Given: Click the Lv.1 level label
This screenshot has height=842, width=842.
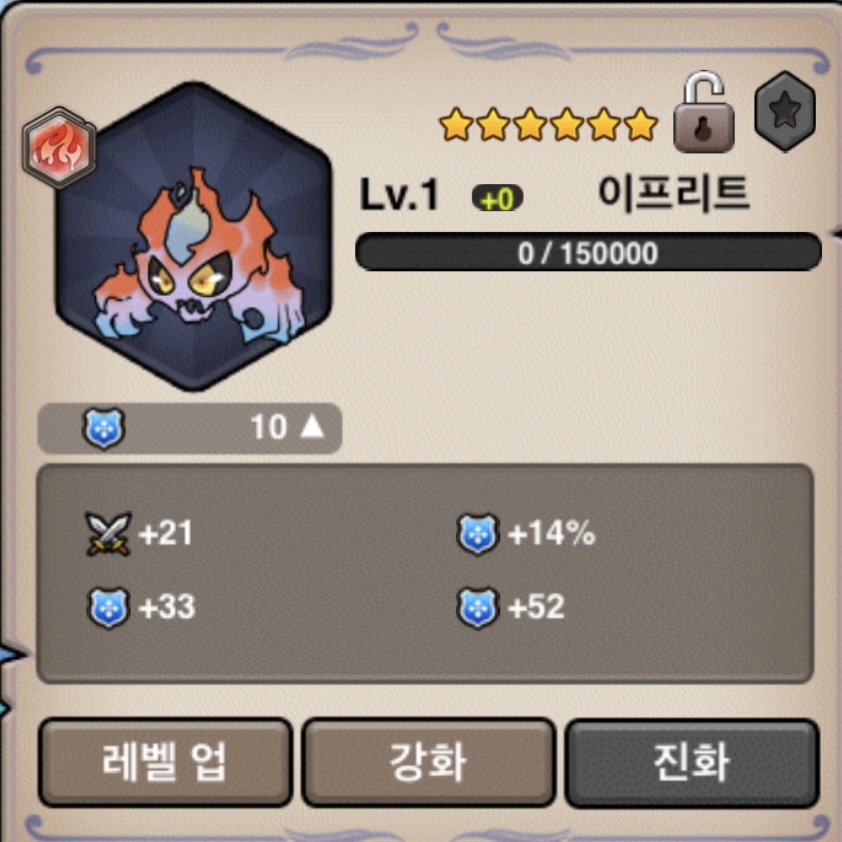Looking at the screenshot, I should pyautogui.click(x=399, y=194).
